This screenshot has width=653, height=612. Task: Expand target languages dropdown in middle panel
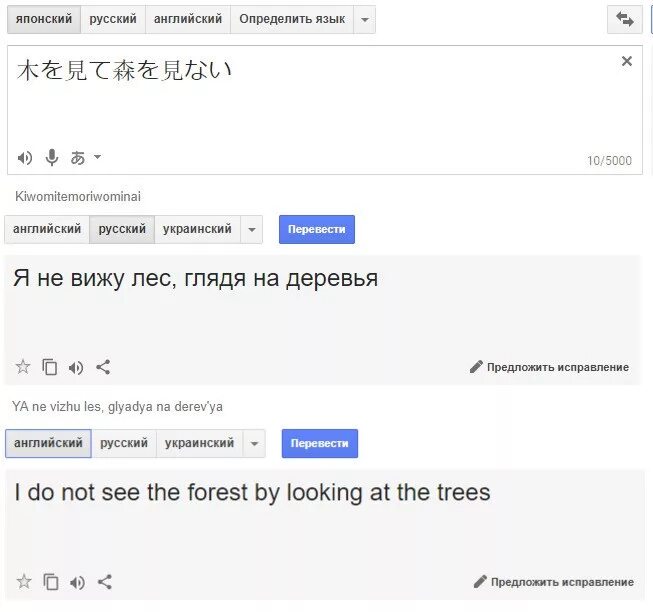pos(252,229)
